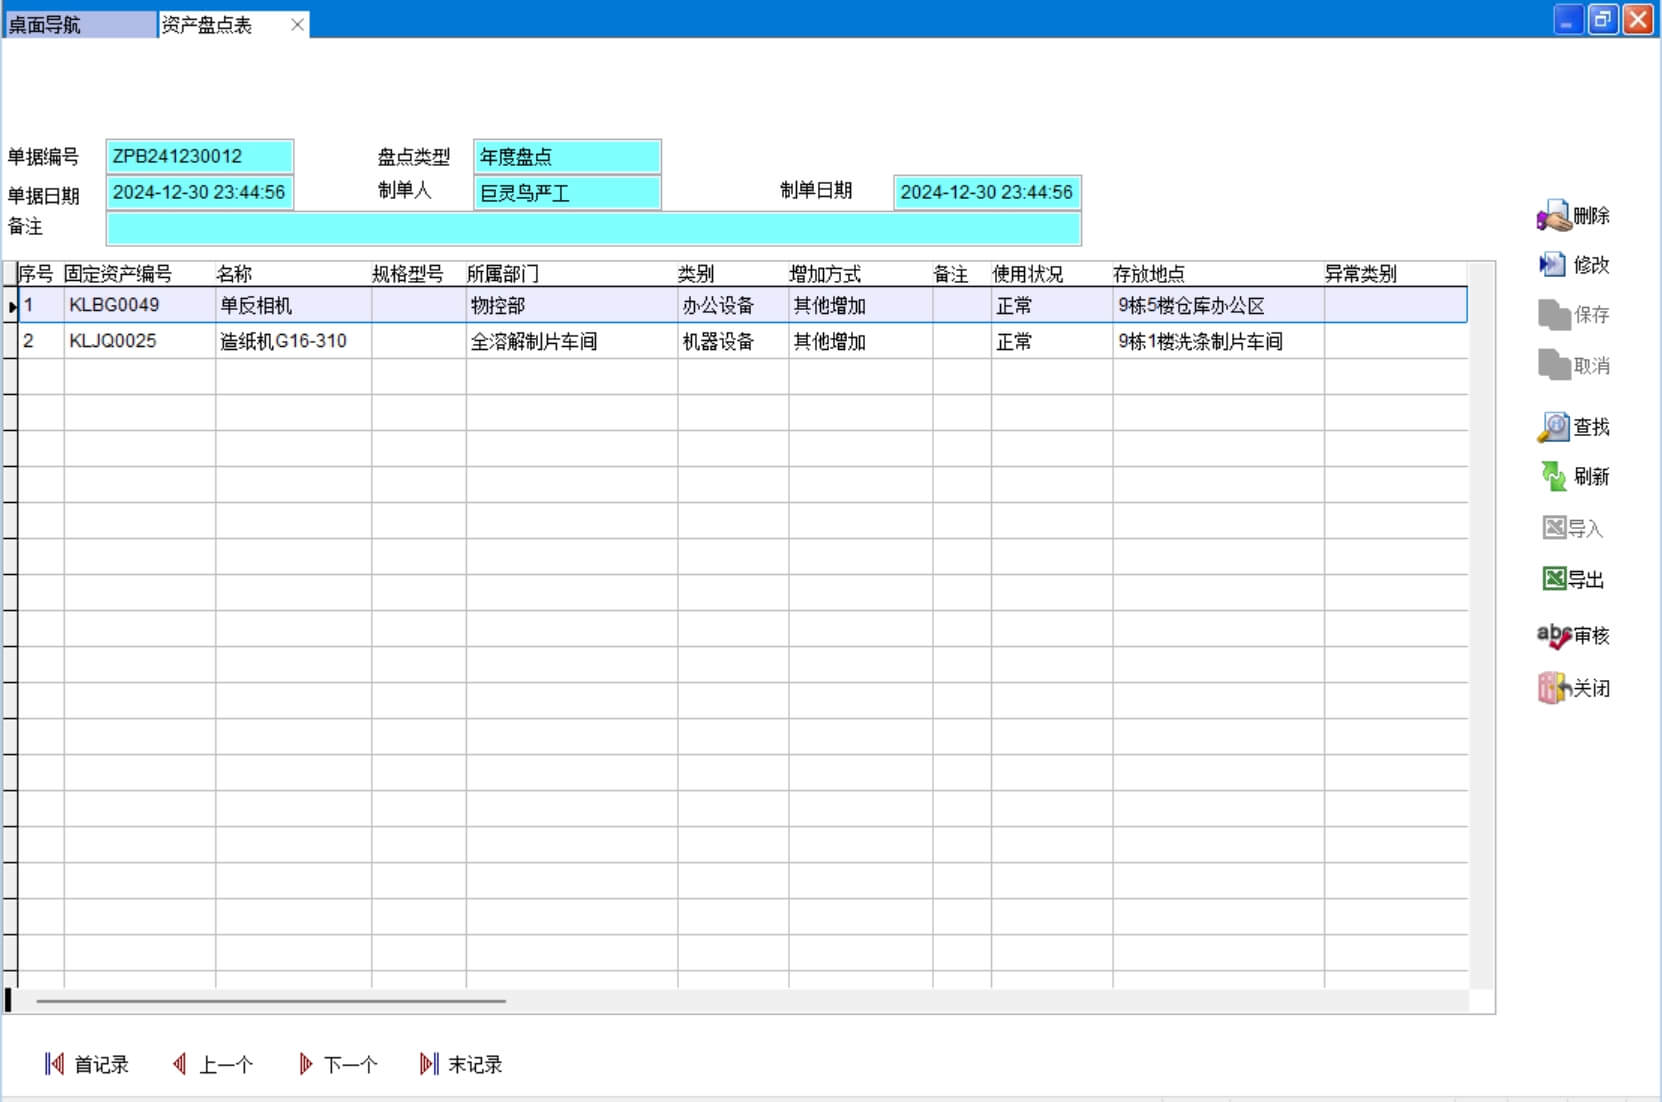Click the 单据编号 field ZPB241230012

click(199, 157)
